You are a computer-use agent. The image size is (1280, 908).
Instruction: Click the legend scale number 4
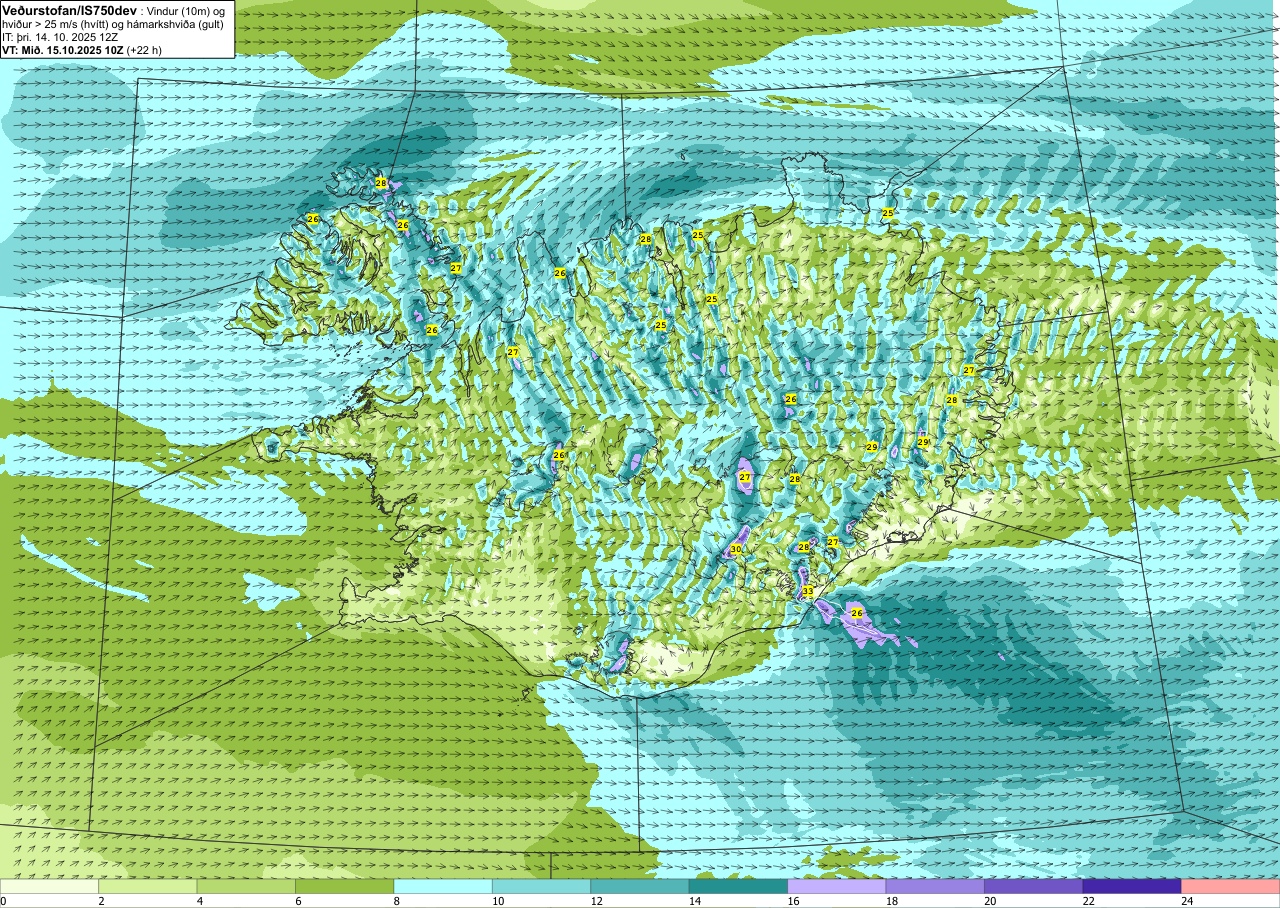click(200, 901)
